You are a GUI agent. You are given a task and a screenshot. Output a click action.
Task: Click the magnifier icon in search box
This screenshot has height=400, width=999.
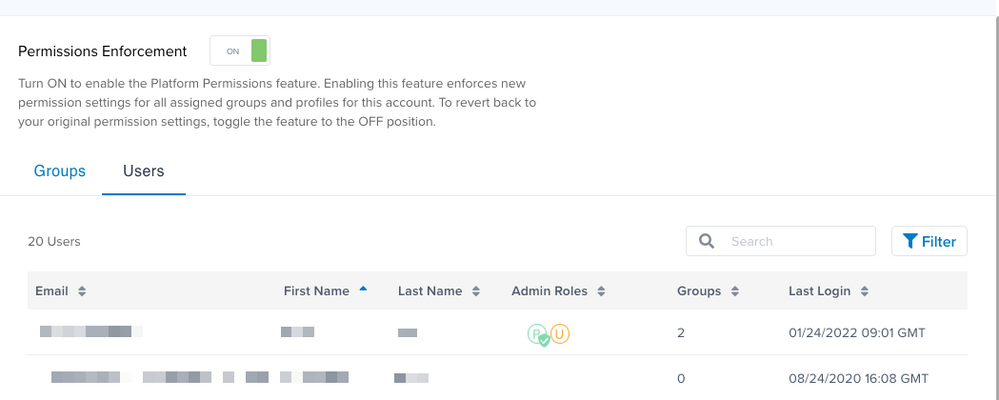click(x=706, y=241)
